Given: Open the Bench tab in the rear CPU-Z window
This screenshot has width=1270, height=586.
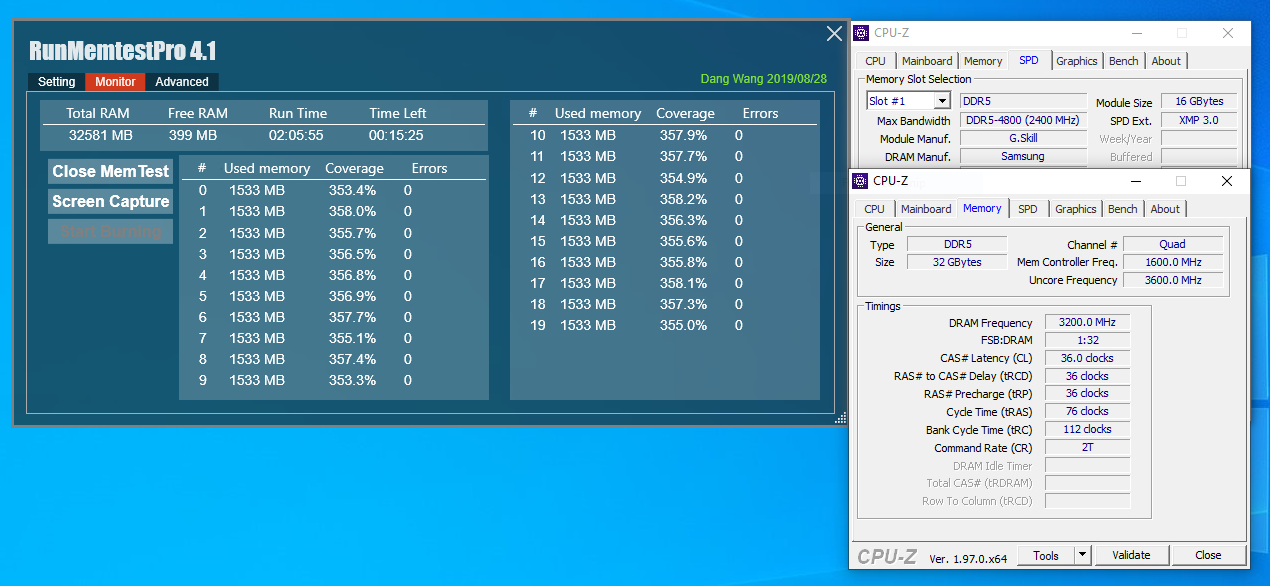Looking at the screenshot, I should pos(1124,61).
